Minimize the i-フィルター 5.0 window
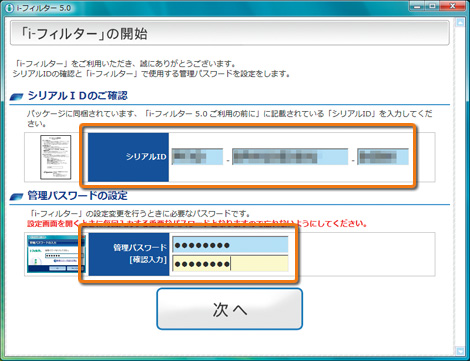Image resolution: width=470 pixels, height=361 pixels. tap(418, 6)
